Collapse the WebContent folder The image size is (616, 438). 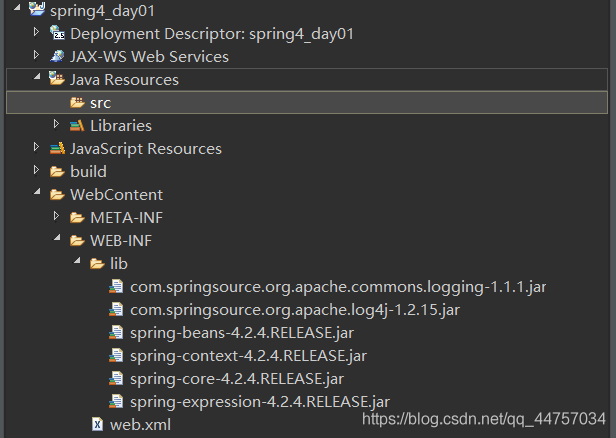pyautogui.click(x=38, y=194)
